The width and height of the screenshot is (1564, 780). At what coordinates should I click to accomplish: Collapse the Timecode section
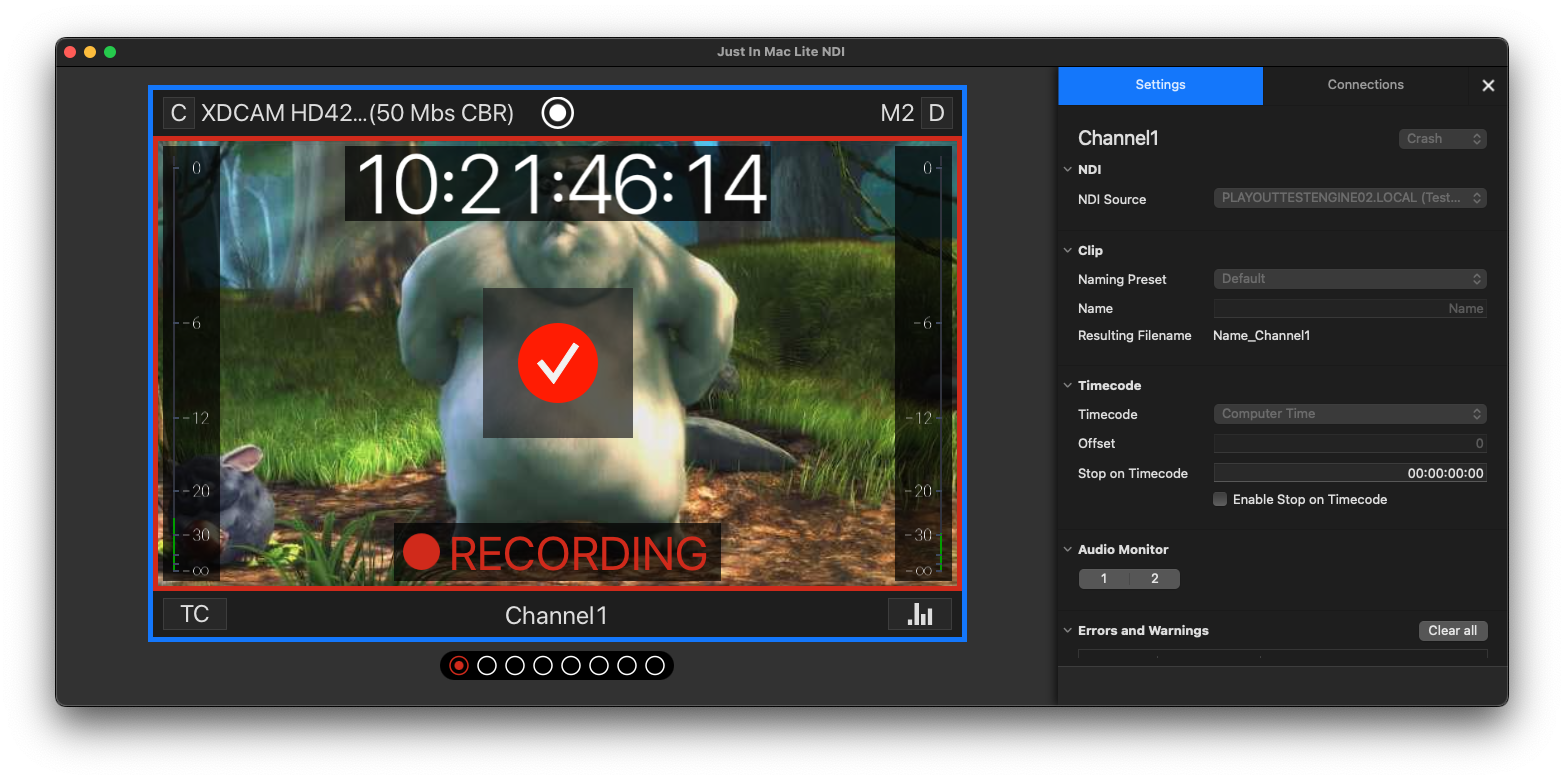[x=1067, y=386]
